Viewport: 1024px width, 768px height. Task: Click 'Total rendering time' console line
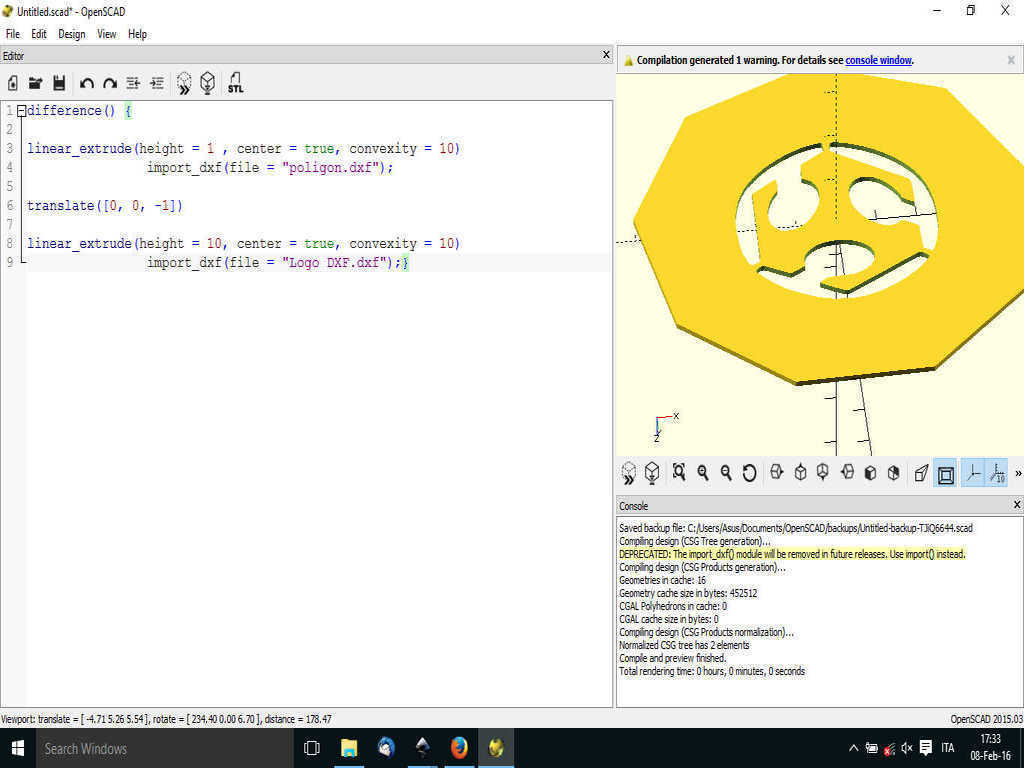712,671
